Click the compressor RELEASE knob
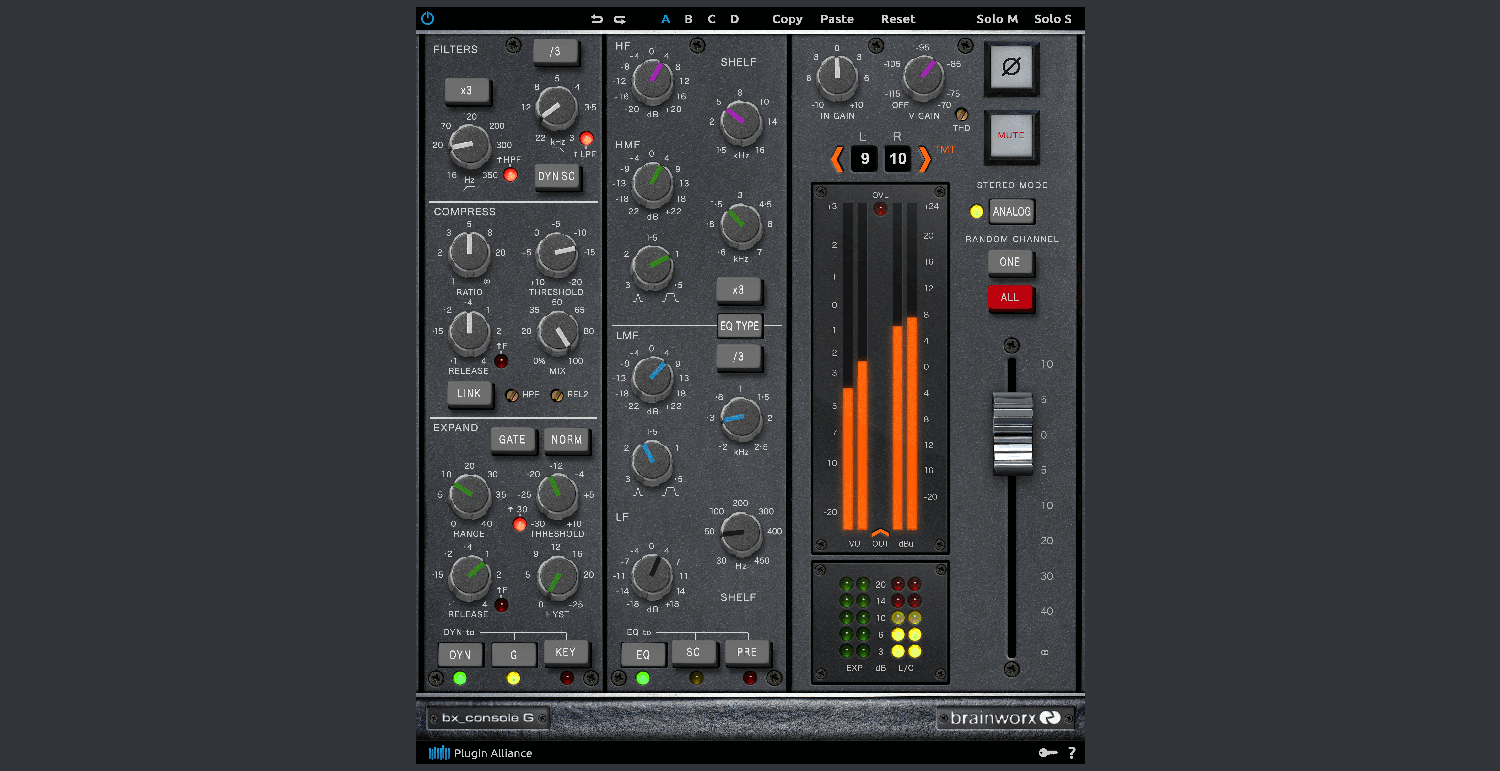This screenshot has width=1500, height=771. coord(469,332)
